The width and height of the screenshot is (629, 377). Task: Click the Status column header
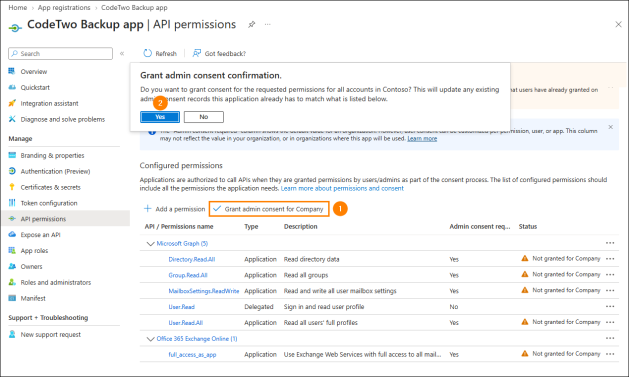[x=528, y=227]
